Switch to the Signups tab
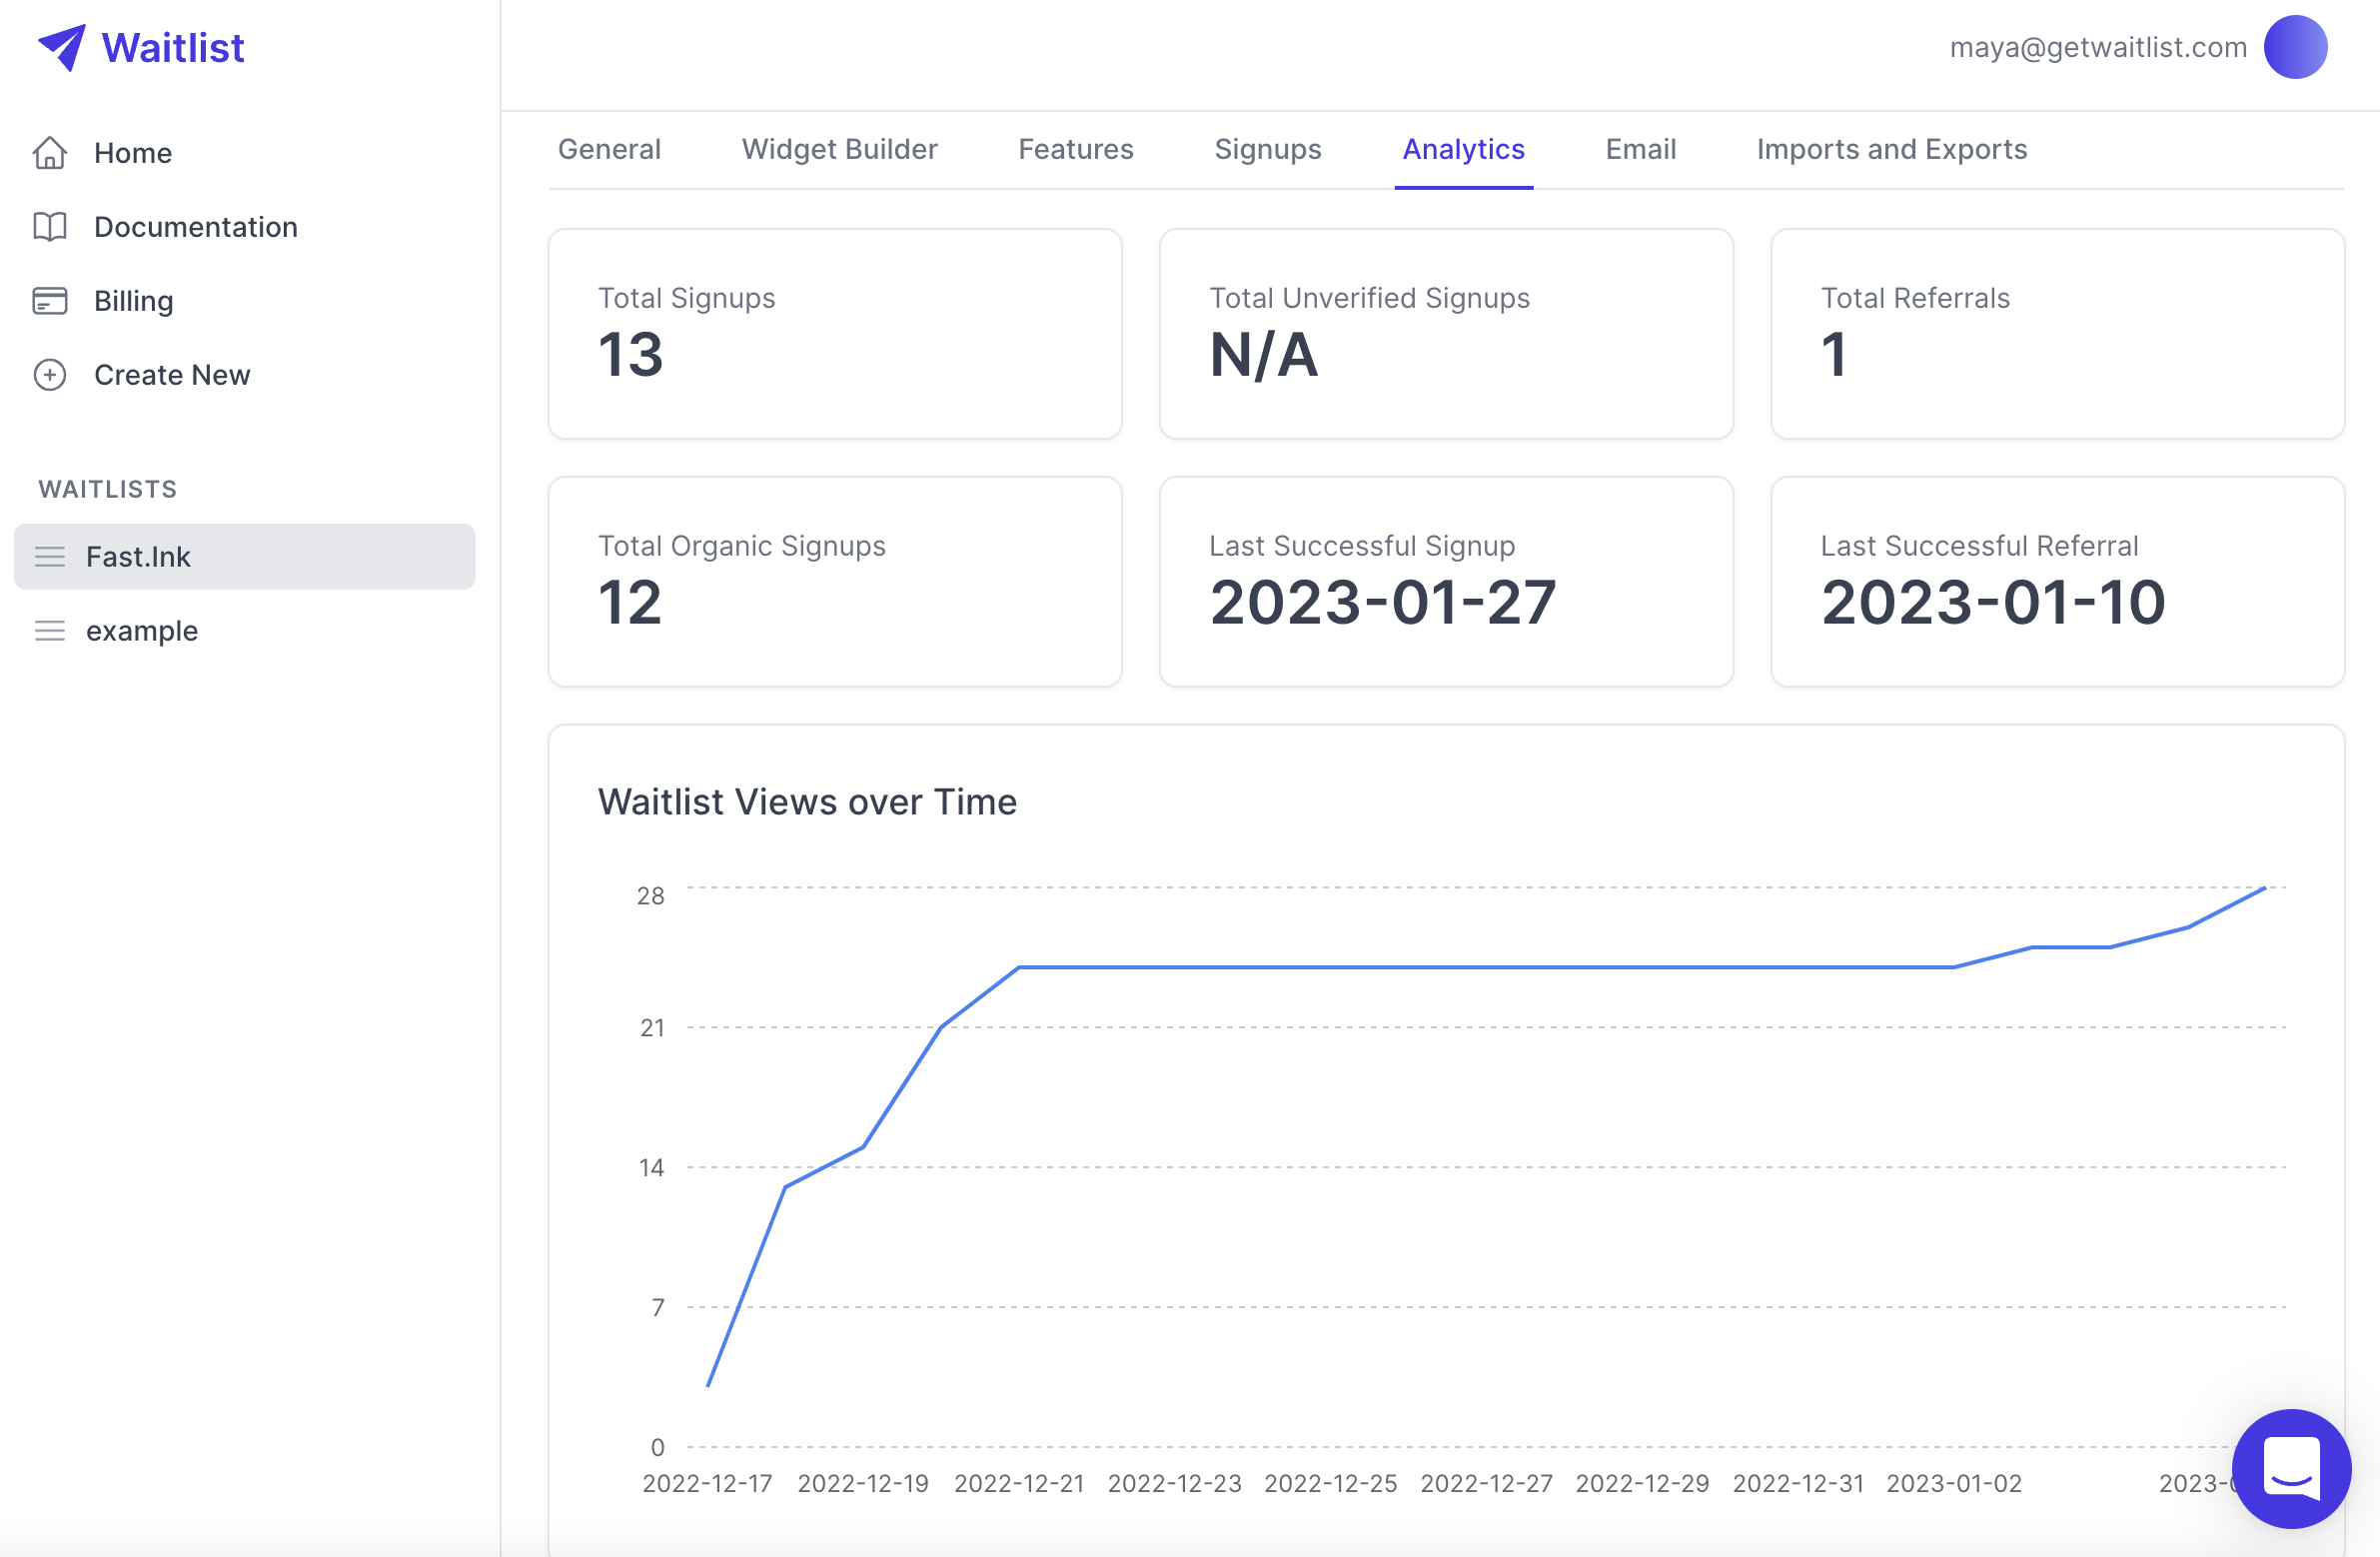 (x=1267, y=149)
